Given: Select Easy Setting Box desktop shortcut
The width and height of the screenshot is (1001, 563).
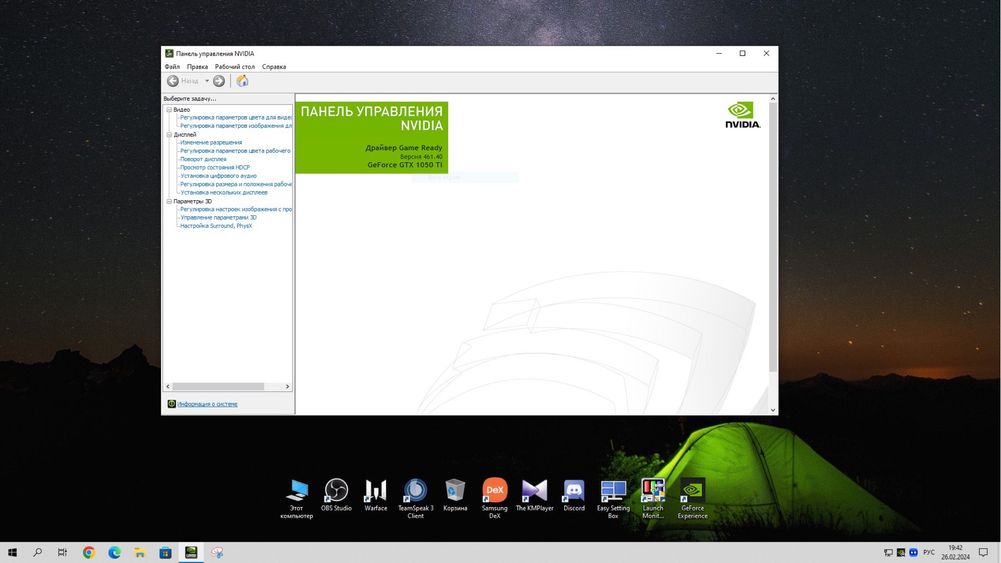Looking at the screenshot, I should [613, 499].
